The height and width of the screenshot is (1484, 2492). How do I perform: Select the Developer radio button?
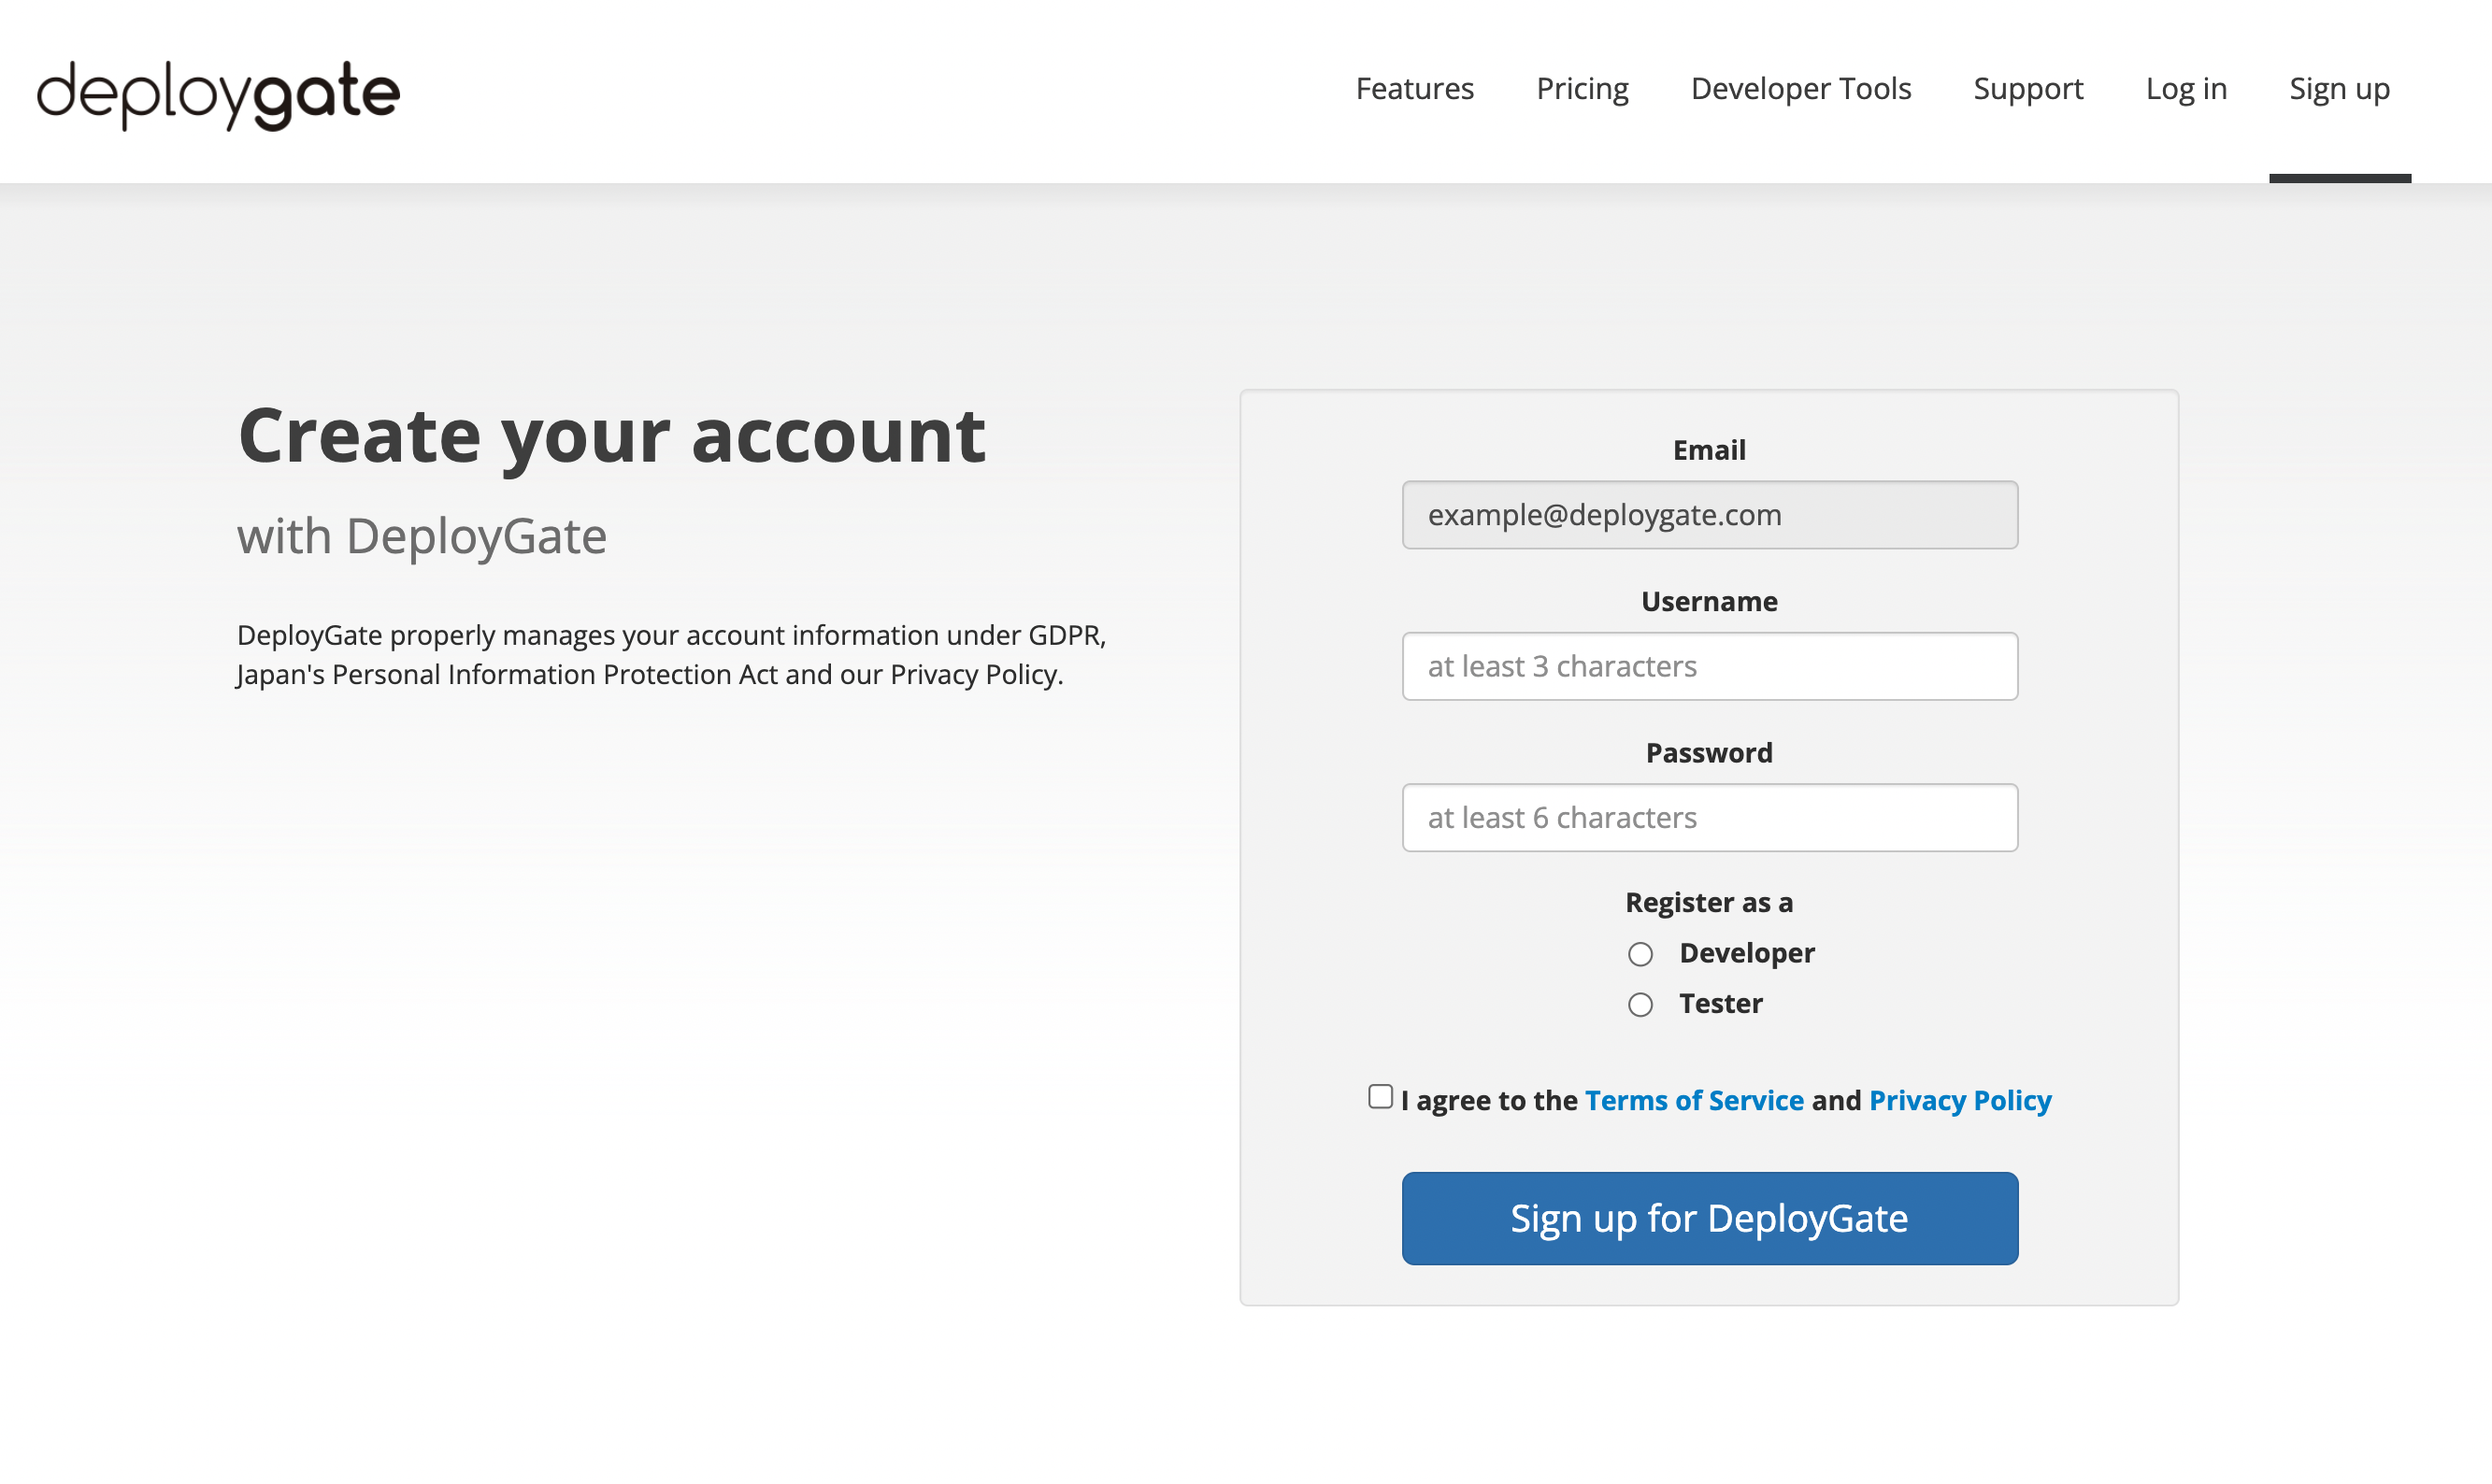tap(1640, 954)
